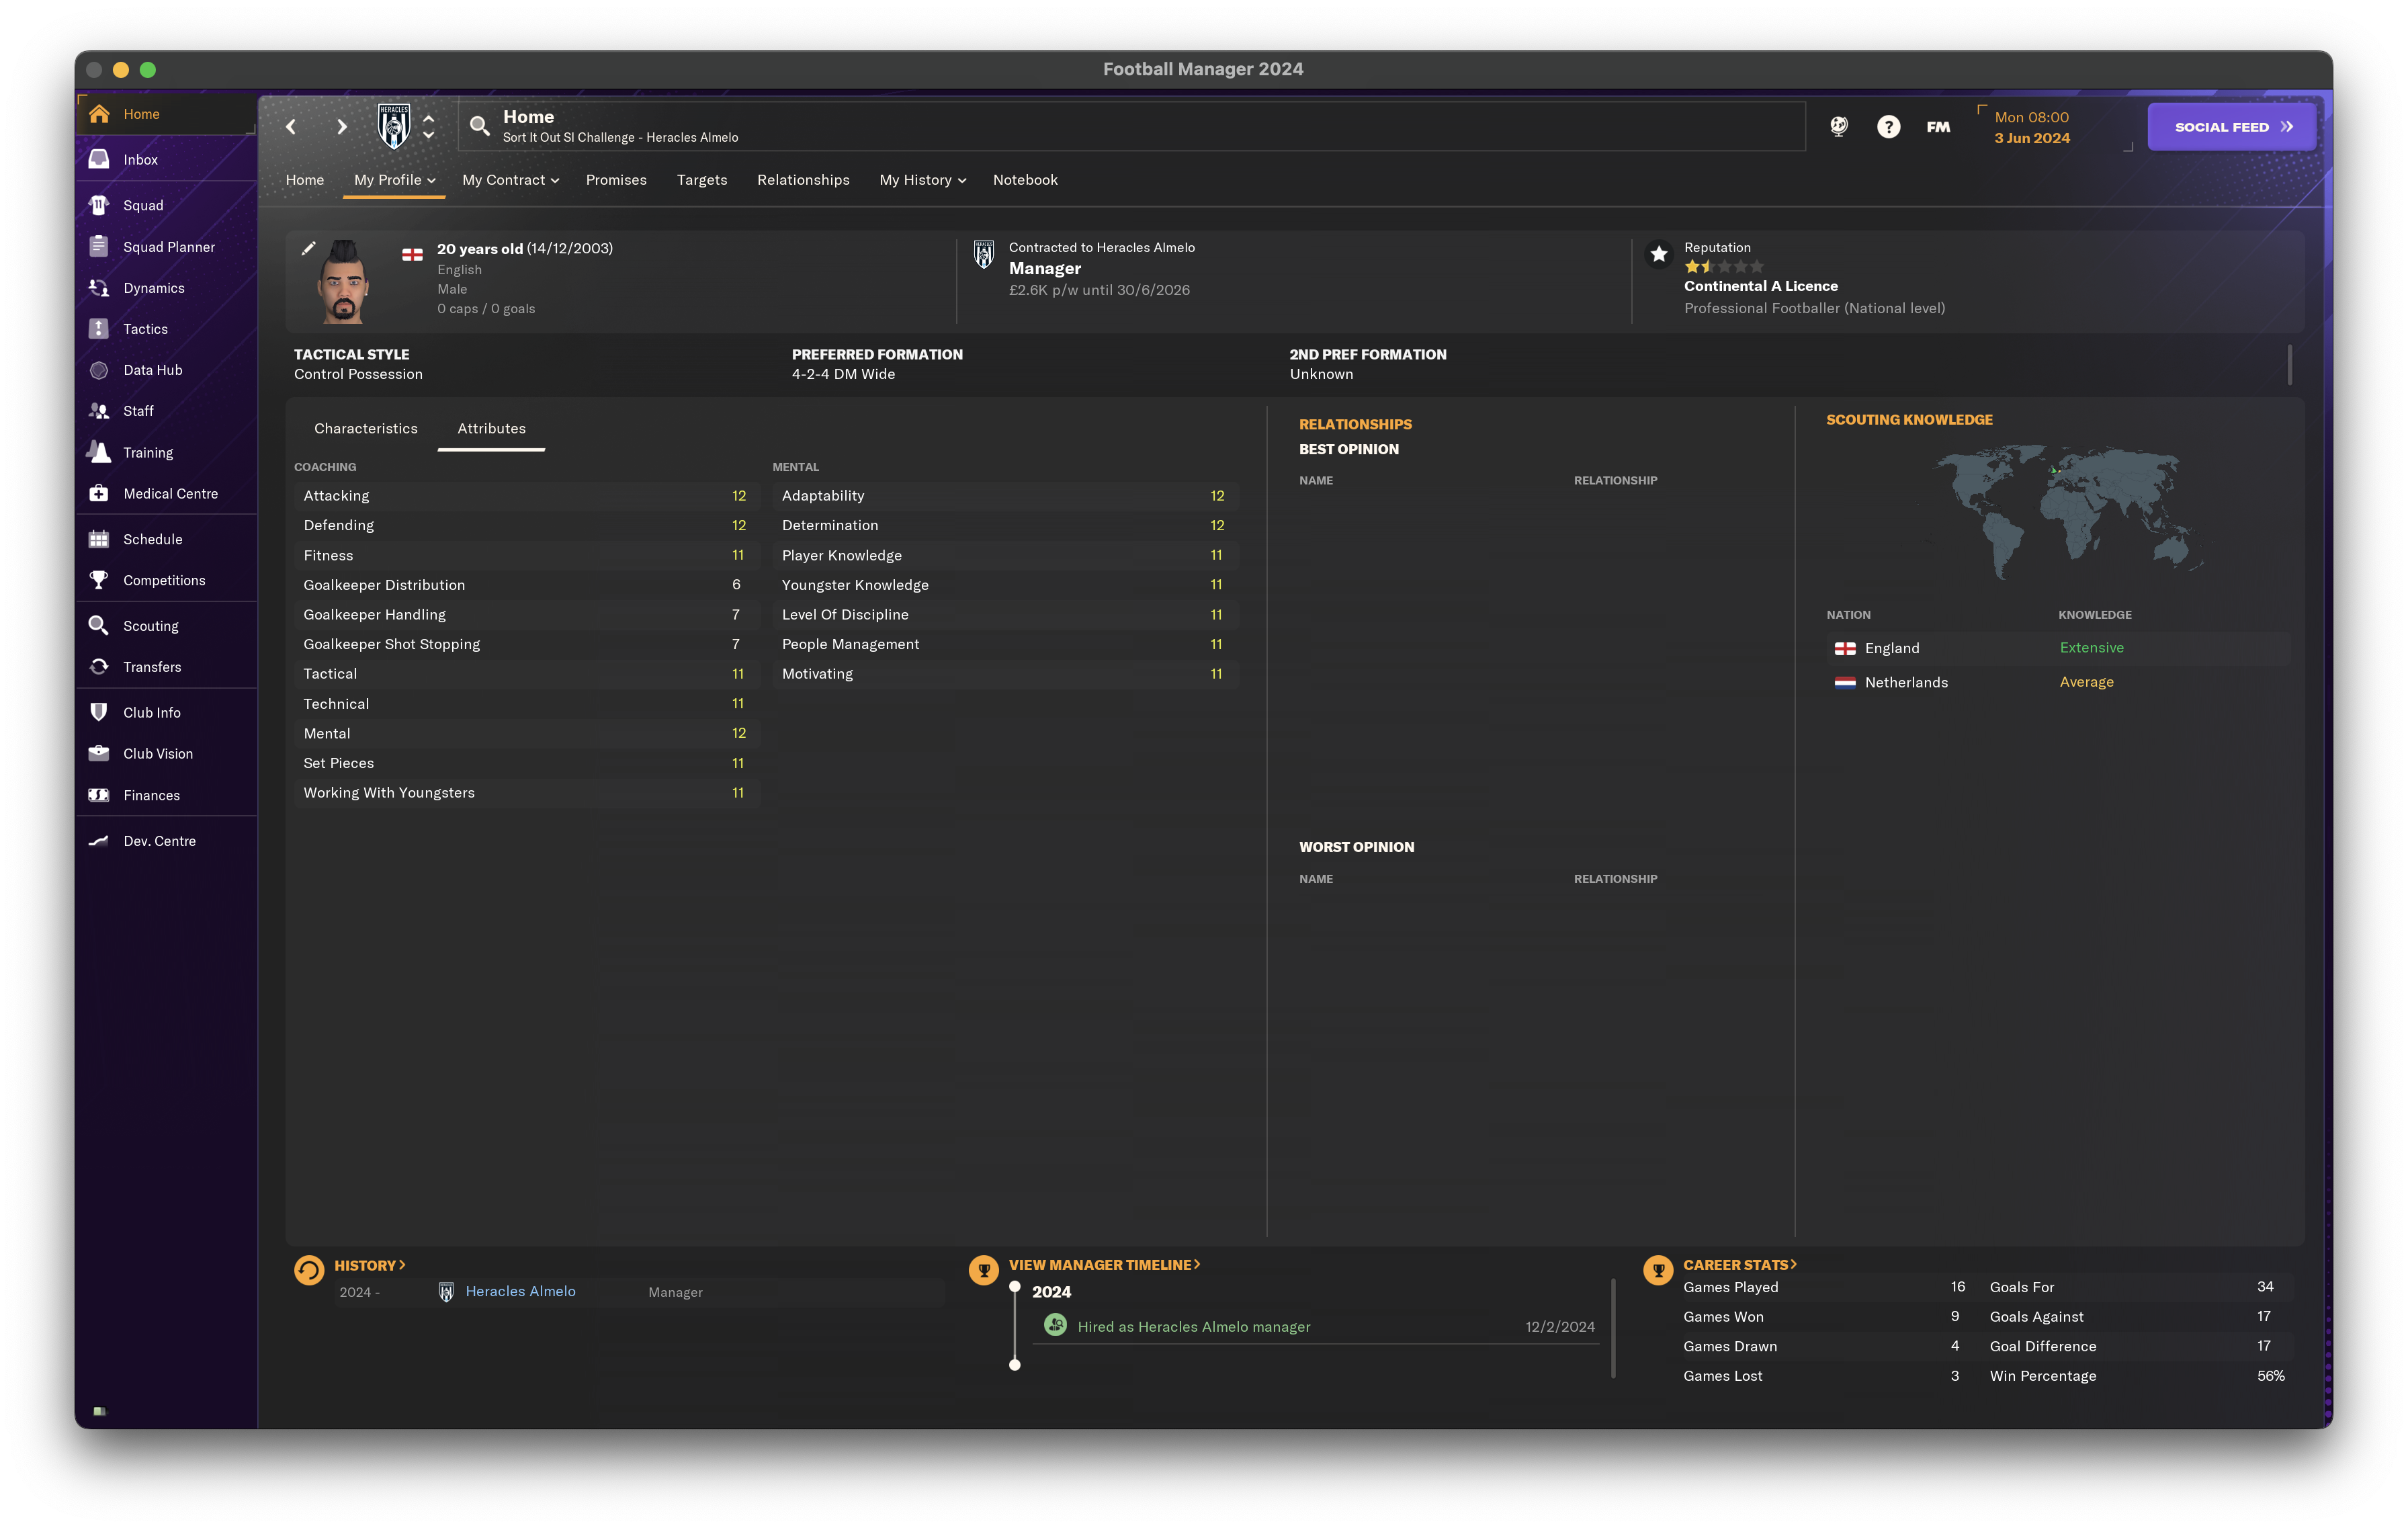The image size is (2408, 1528).
Task: Click the globe world icon in header
Action: (x=1839, y=126)
